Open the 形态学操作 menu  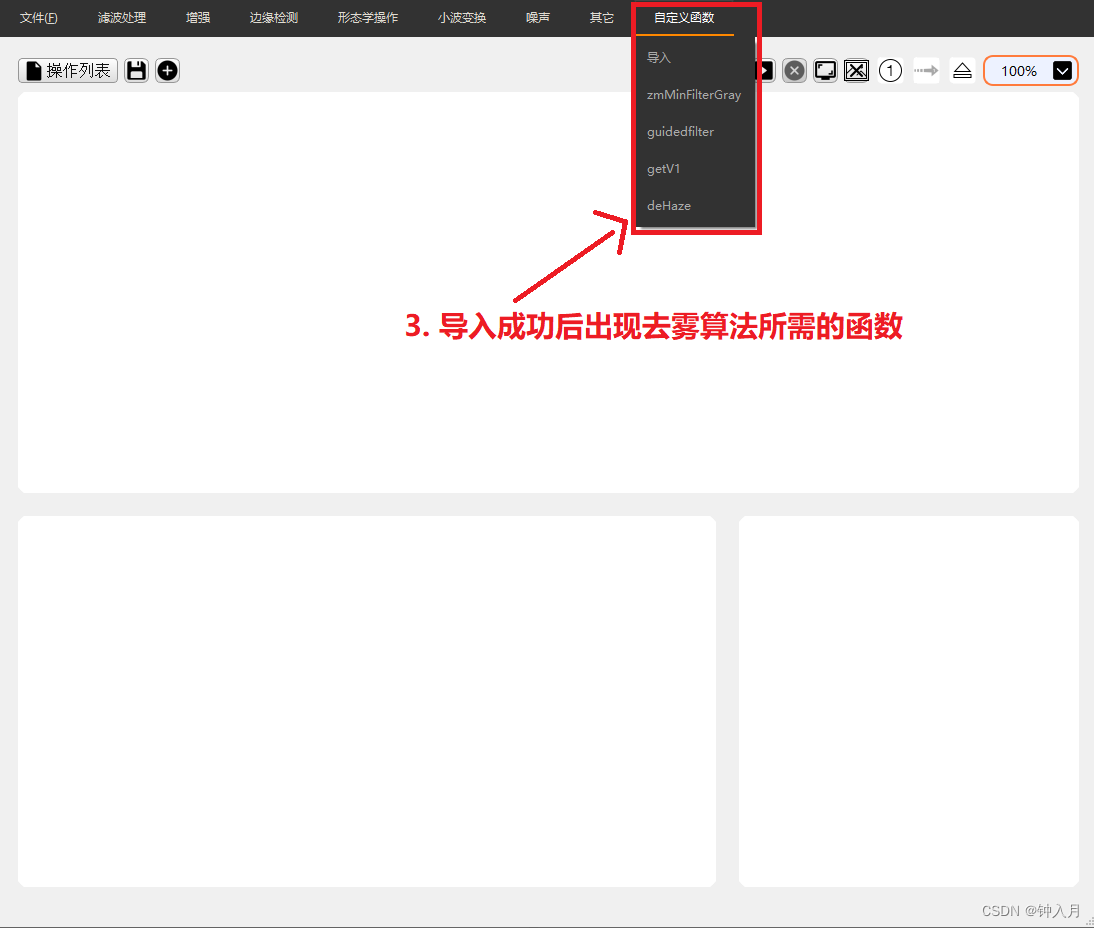pyautogui.click(x=368, y=17)
